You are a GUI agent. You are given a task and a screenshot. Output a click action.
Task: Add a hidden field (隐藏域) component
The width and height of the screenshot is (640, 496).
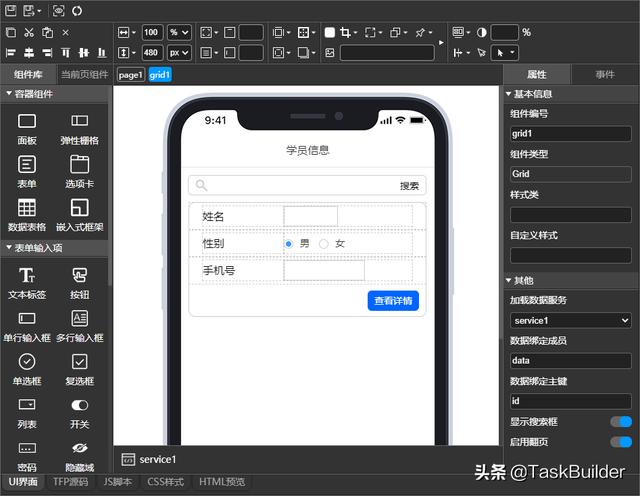(x=80, y=456)
